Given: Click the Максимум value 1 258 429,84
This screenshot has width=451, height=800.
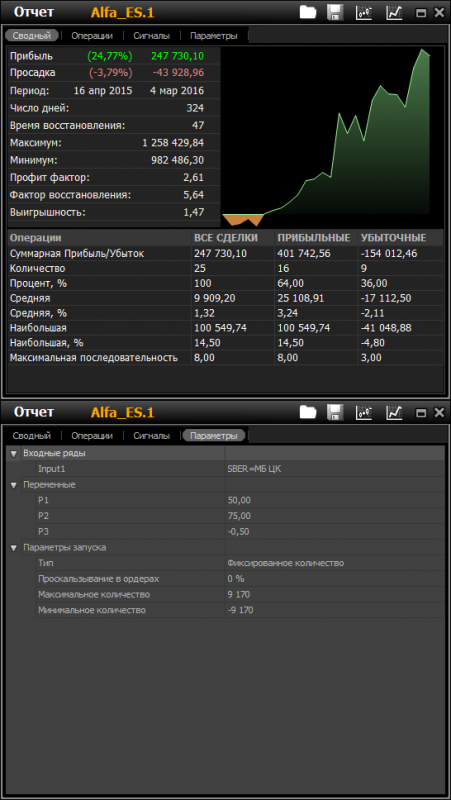Looking at the screenshot, I should tap(173, 143).
